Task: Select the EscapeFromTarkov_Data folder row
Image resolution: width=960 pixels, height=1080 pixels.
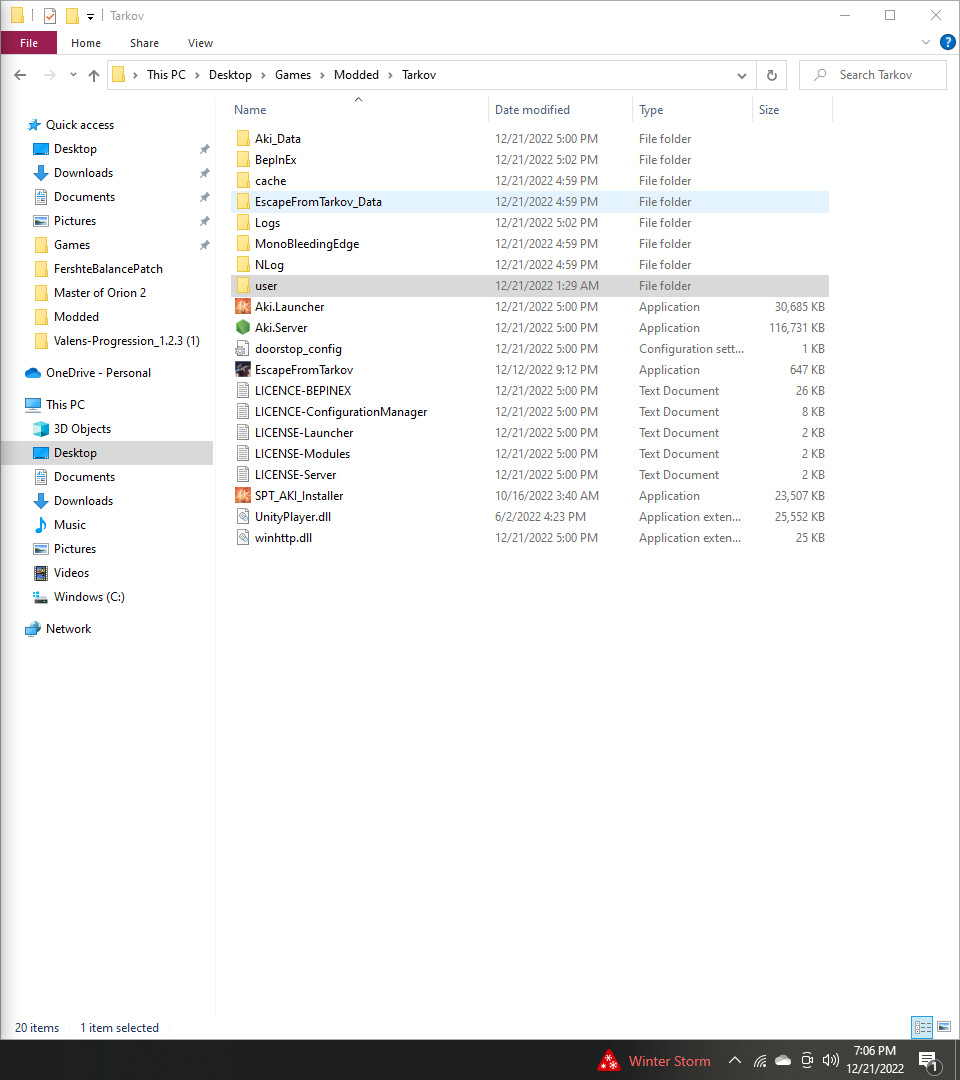Action: [x=530, y=202]
